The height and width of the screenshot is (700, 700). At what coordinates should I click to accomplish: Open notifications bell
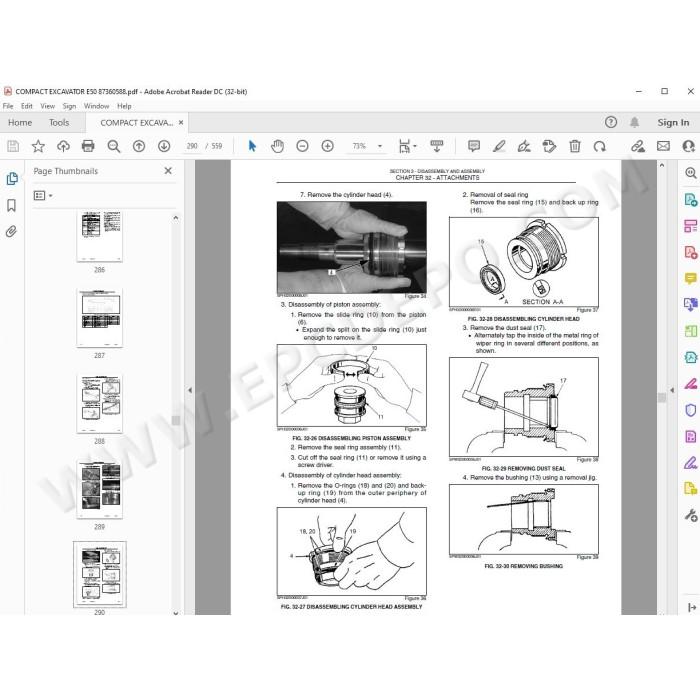pos(634,122)
